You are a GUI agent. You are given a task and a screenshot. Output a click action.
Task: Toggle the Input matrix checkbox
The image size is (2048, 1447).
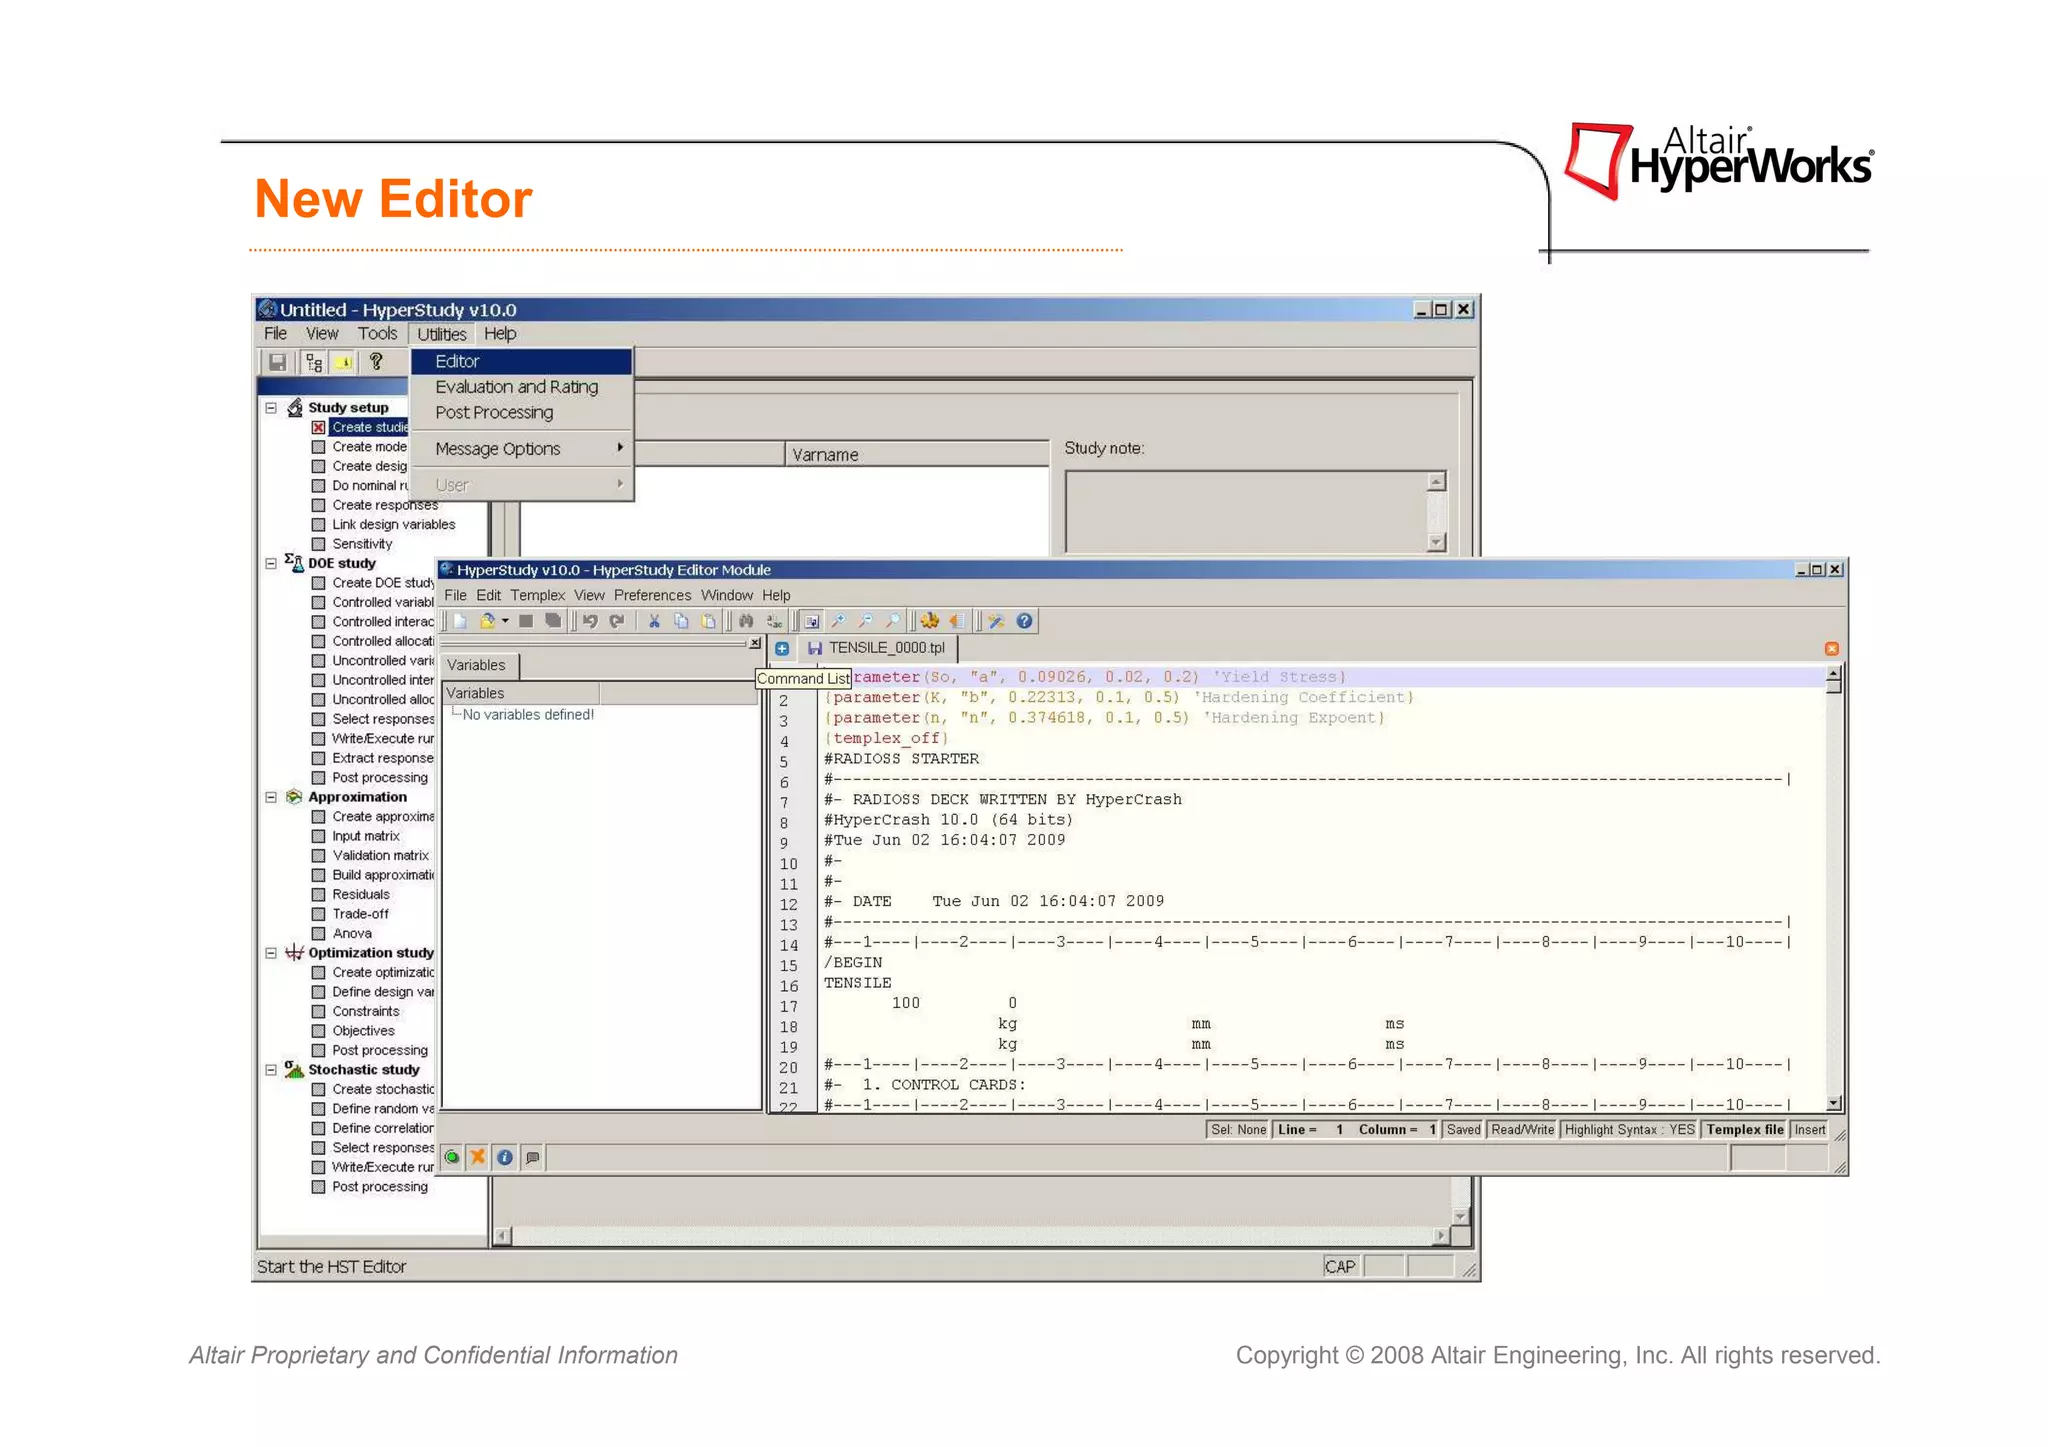318,836
